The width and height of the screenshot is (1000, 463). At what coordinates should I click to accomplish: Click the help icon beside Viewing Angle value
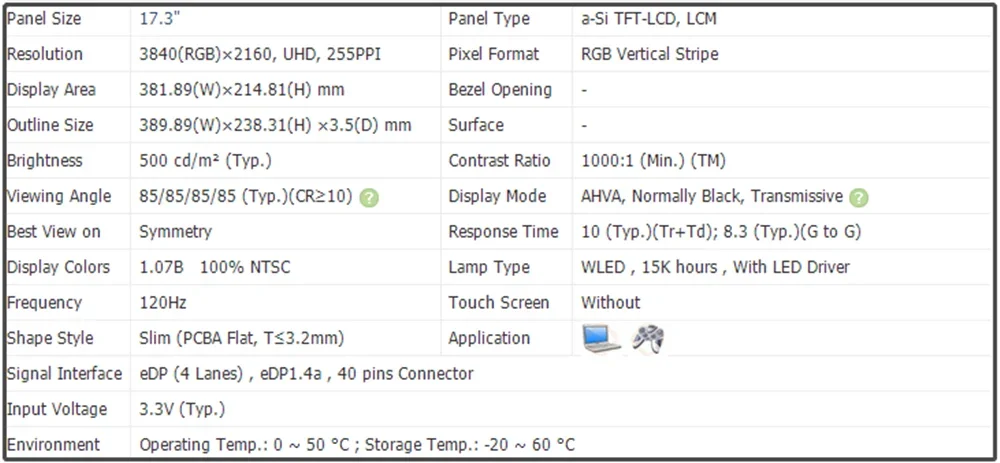pyautogui.click(x=369, y=197)
